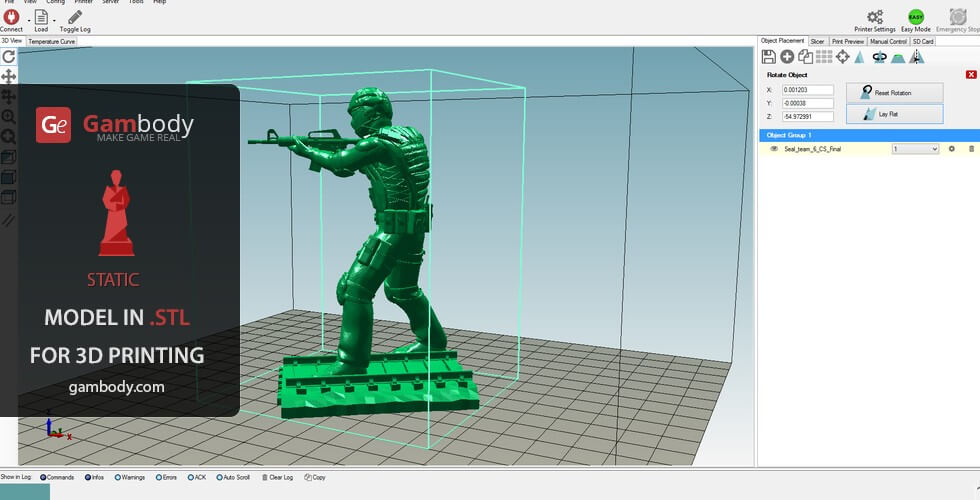Select the move view arrows tool
980x500 pixels.
pos(8,76)
